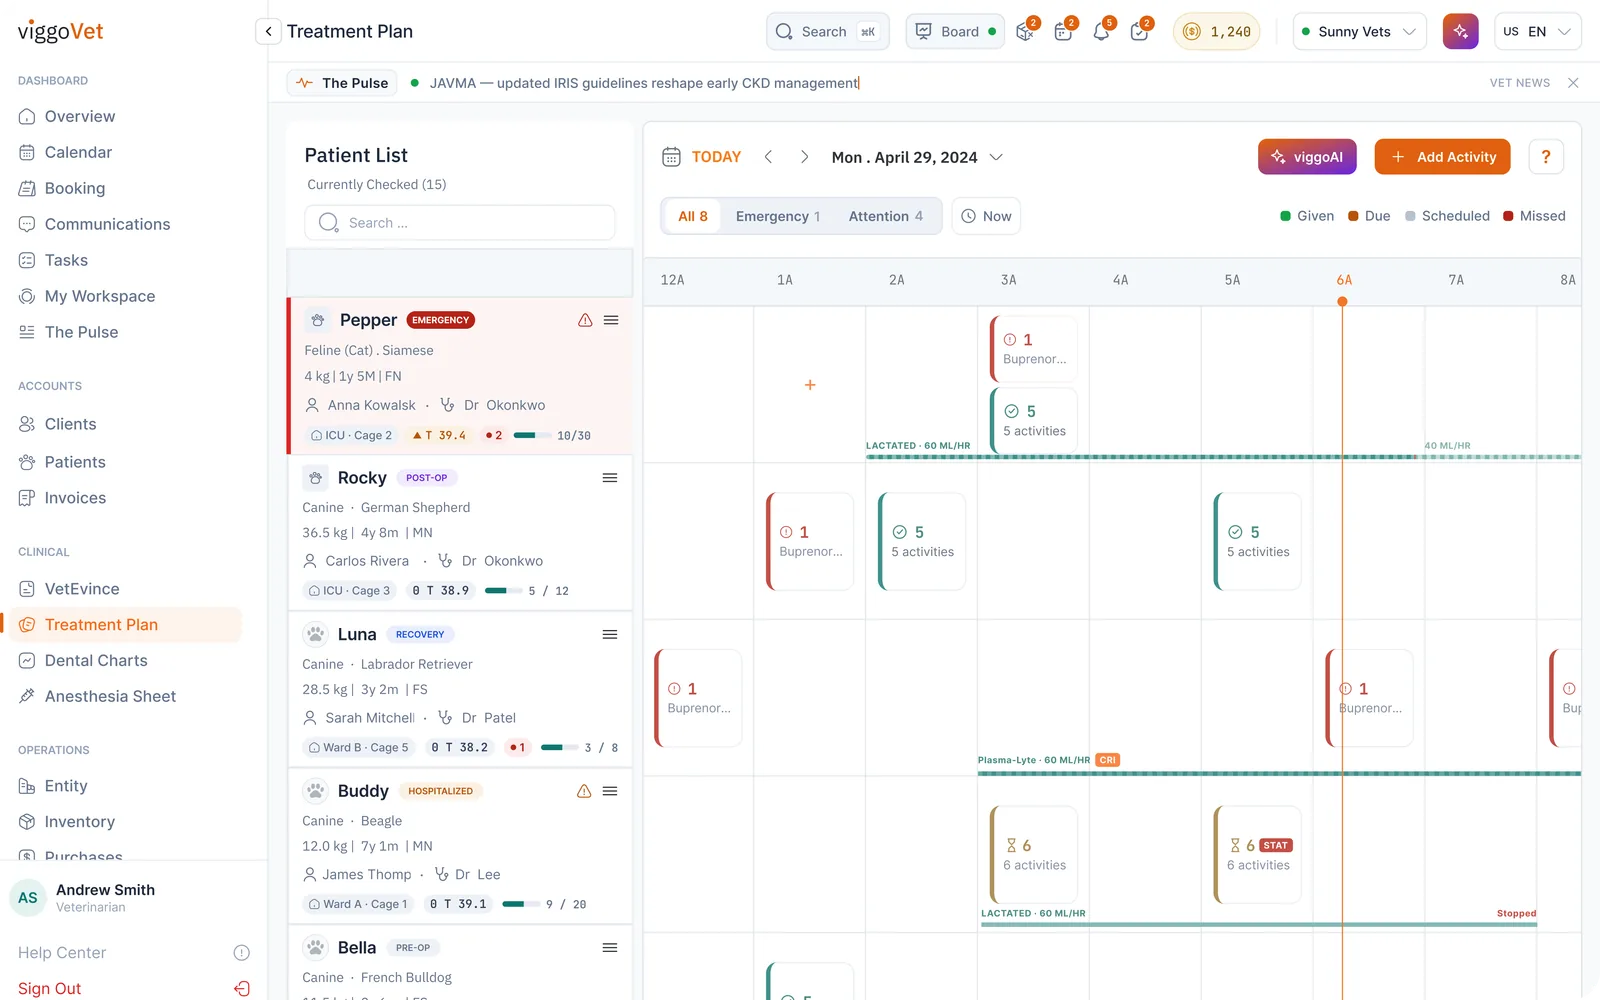Screen dimensions: 1600x1000
Task: Open Pepper's hamburger menu
Action: pos(611,320)
